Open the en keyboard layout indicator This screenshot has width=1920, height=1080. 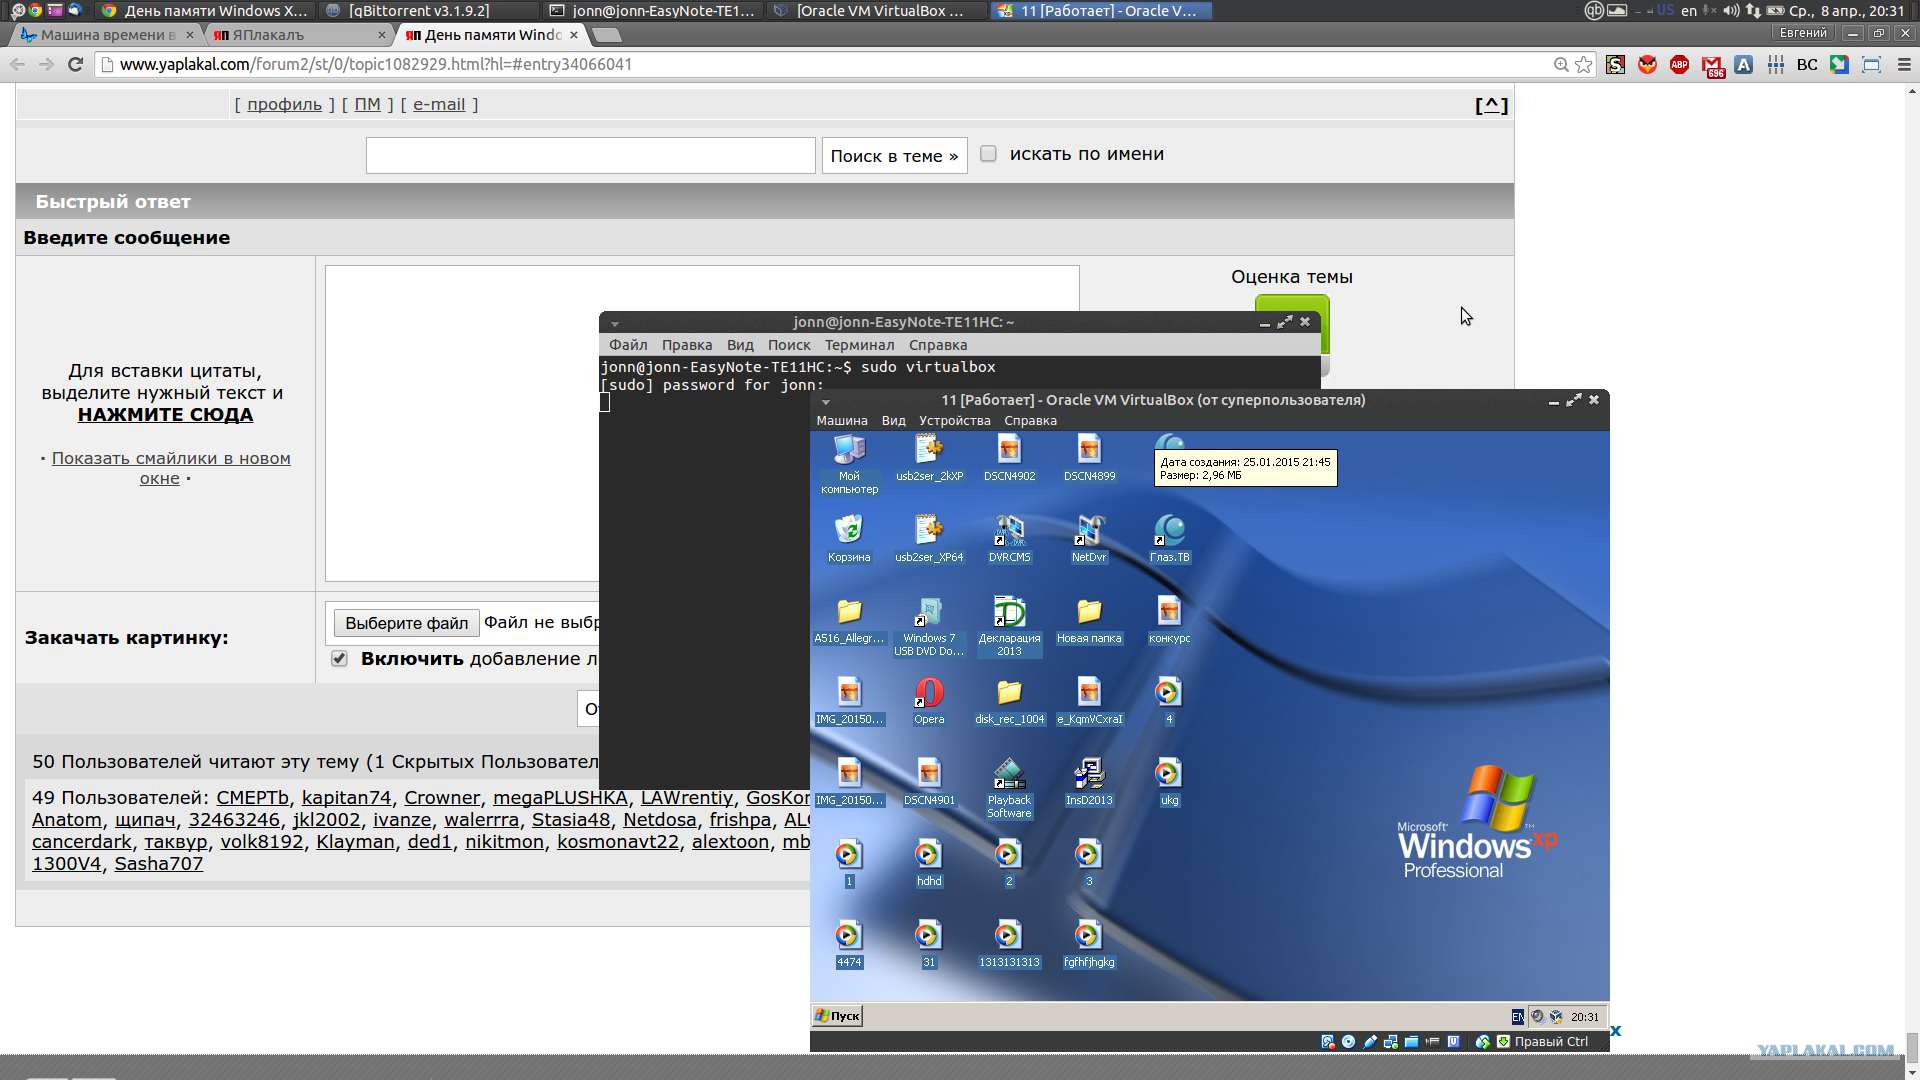tap(1689, 11)
